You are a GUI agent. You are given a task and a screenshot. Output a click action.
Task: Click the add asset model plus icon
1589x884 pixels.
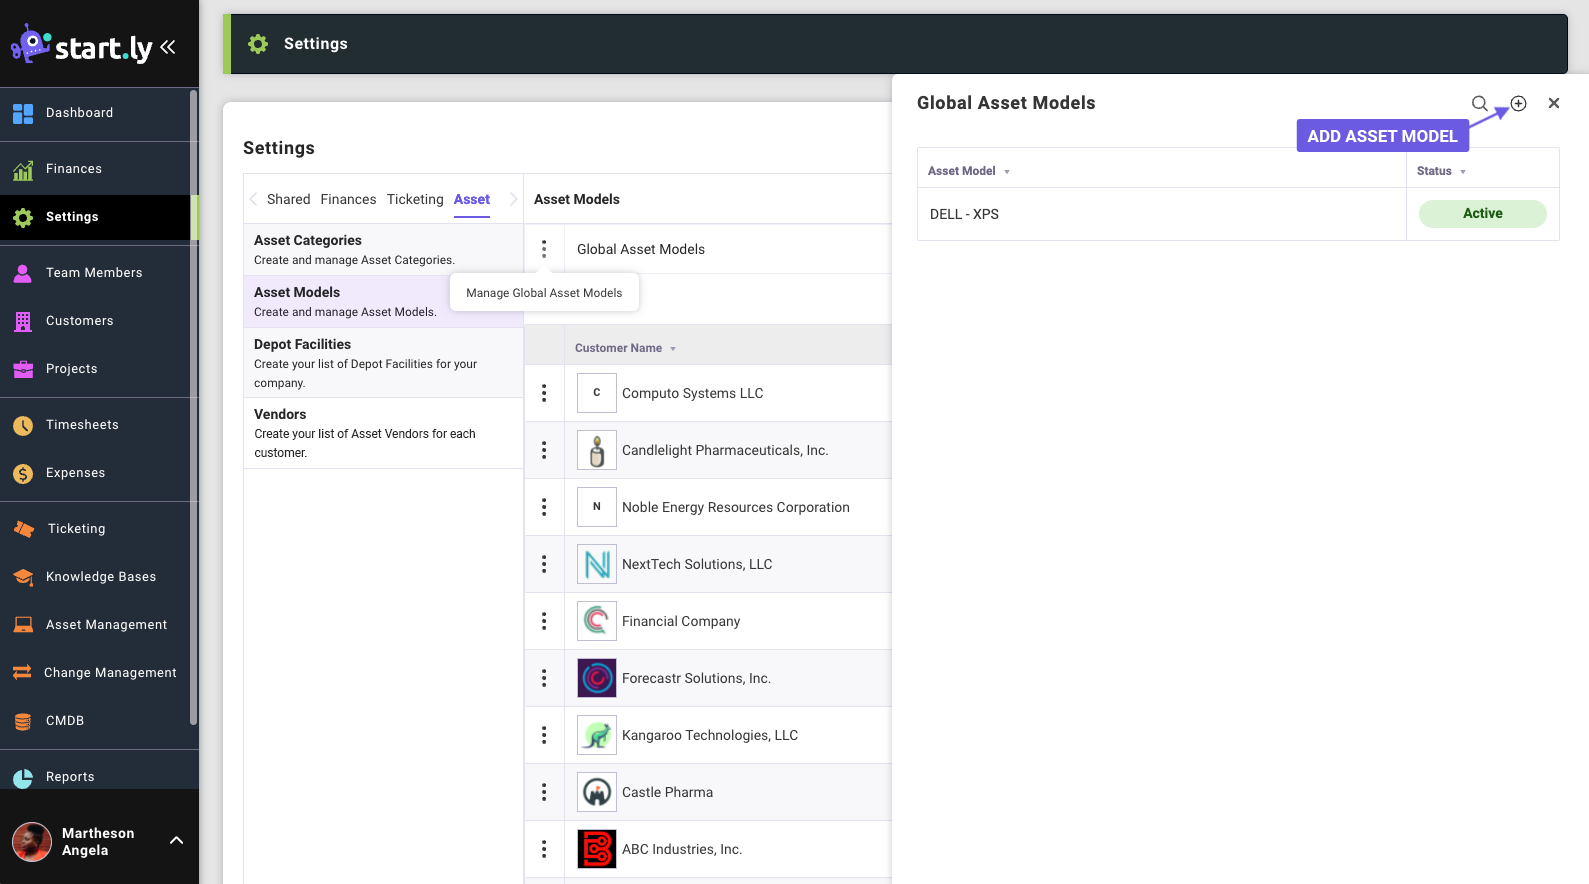[x=1518, y=103]
